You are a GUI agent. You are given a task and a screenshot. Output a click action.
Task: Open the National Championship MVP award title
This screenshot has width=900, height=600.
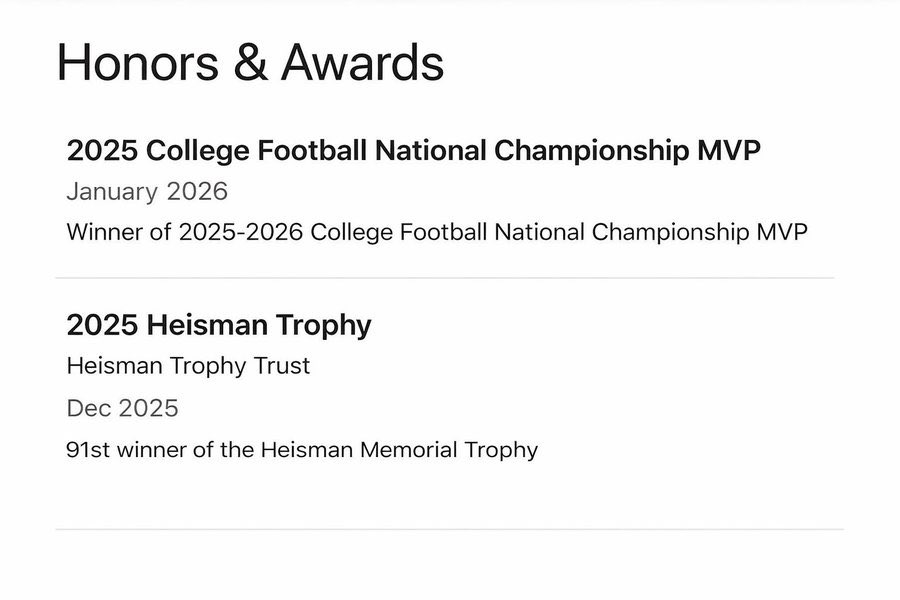[x=413, y=151]
